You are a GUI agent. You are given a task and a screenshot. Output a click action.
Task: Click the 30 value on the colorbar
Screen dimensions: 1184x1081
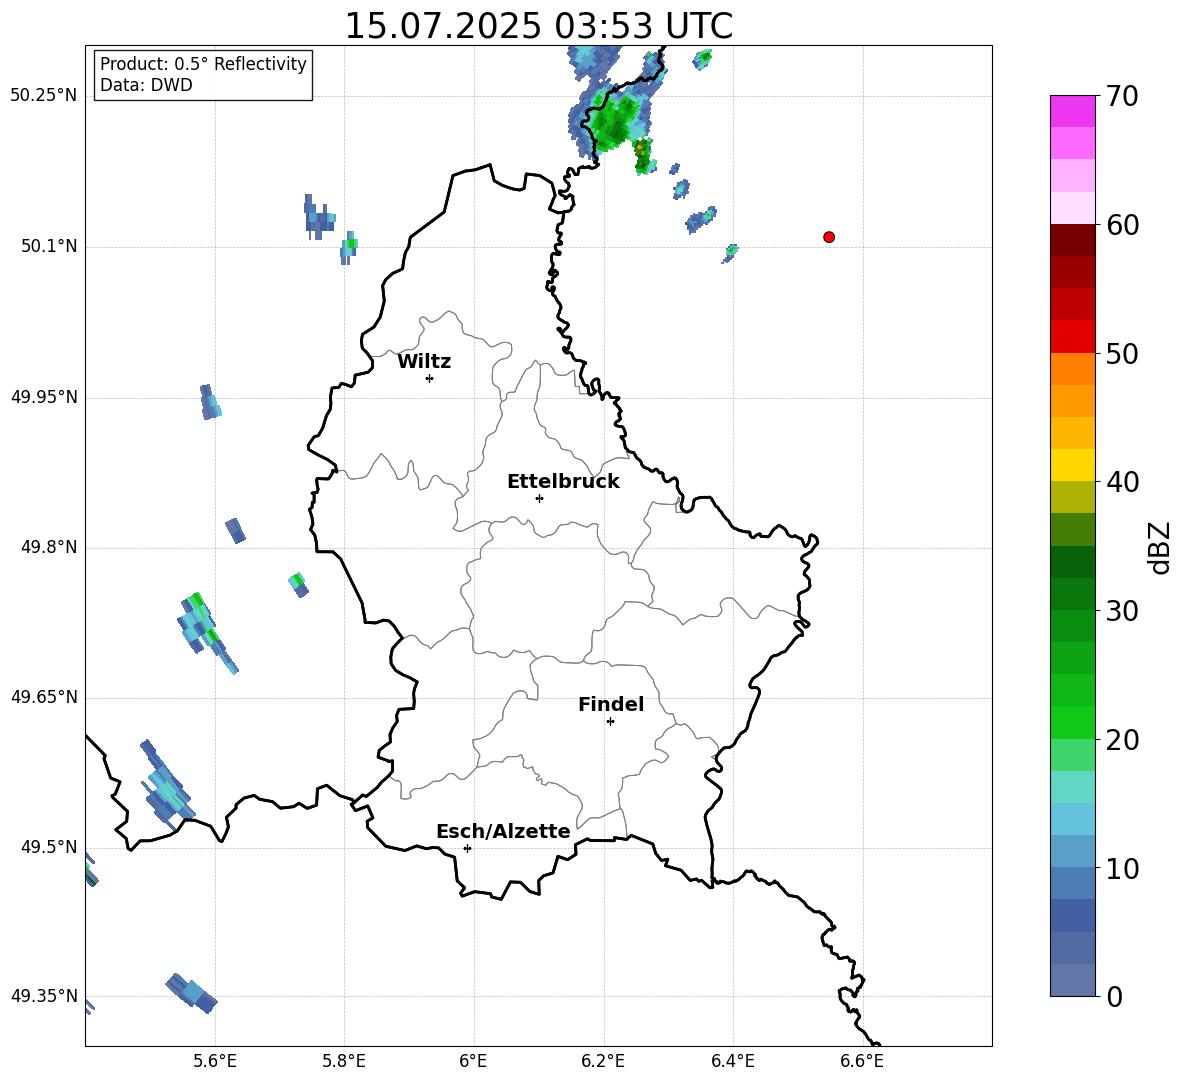click(x=1122, y=611)
